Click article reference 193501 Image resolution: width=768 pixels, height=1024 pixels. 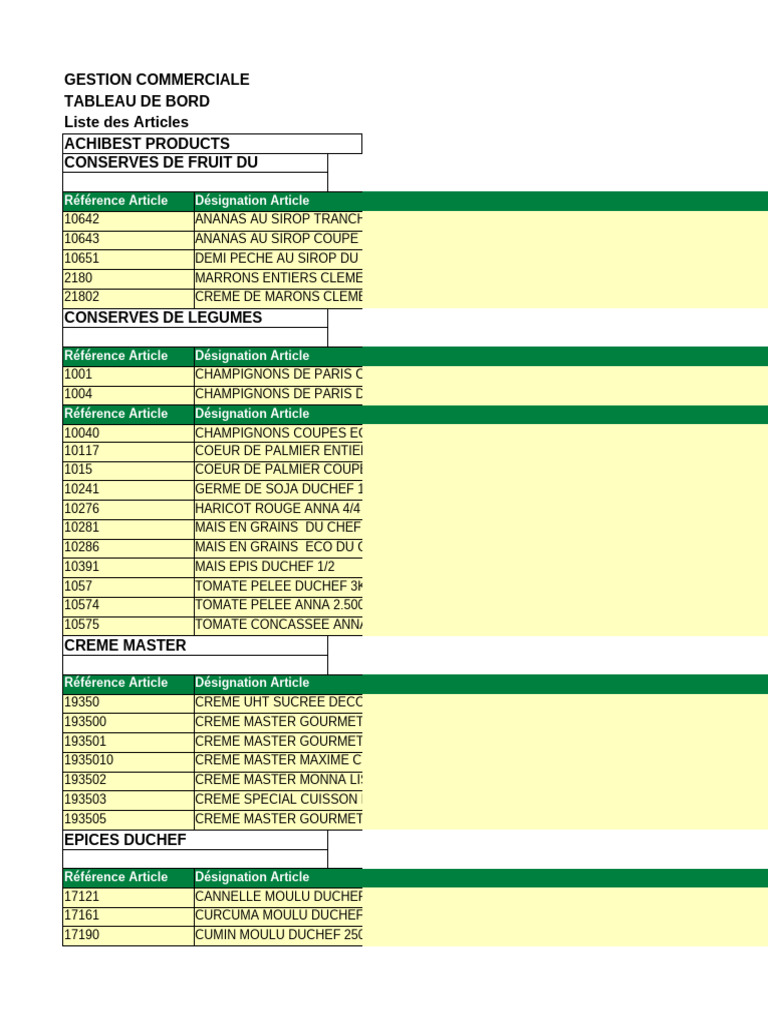128,742
